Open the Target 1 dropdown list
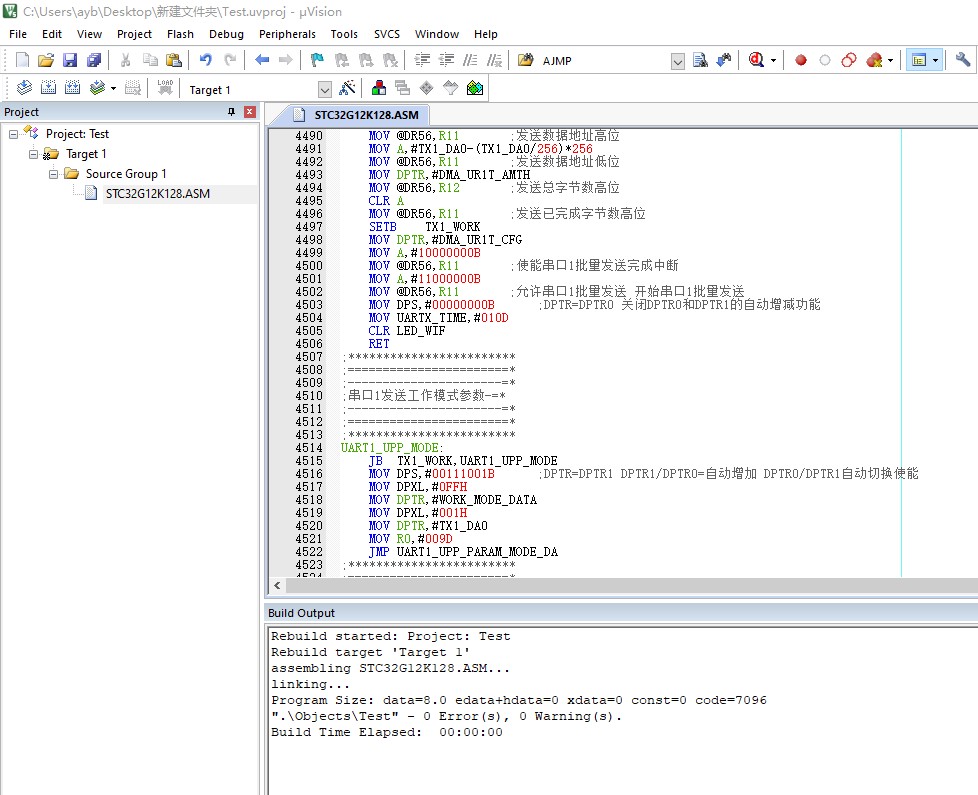Viewport: 978px width, 795px height. 324,89
